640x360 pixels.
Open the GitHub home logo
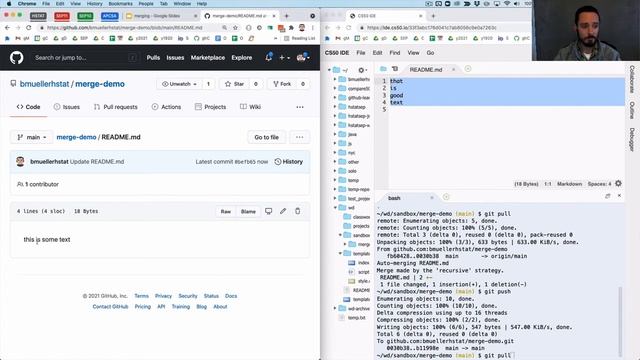16,58
